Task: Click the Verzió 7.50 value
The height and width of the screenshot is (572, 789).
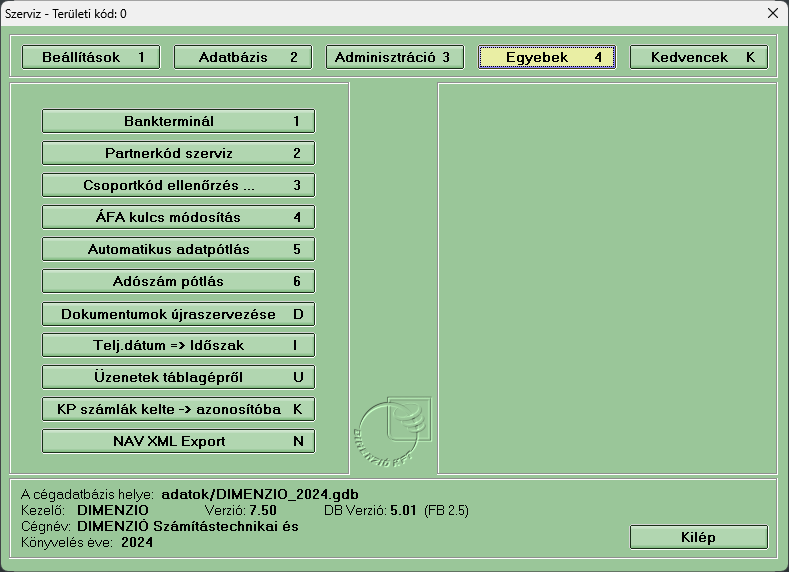Action: click(263, 510)
